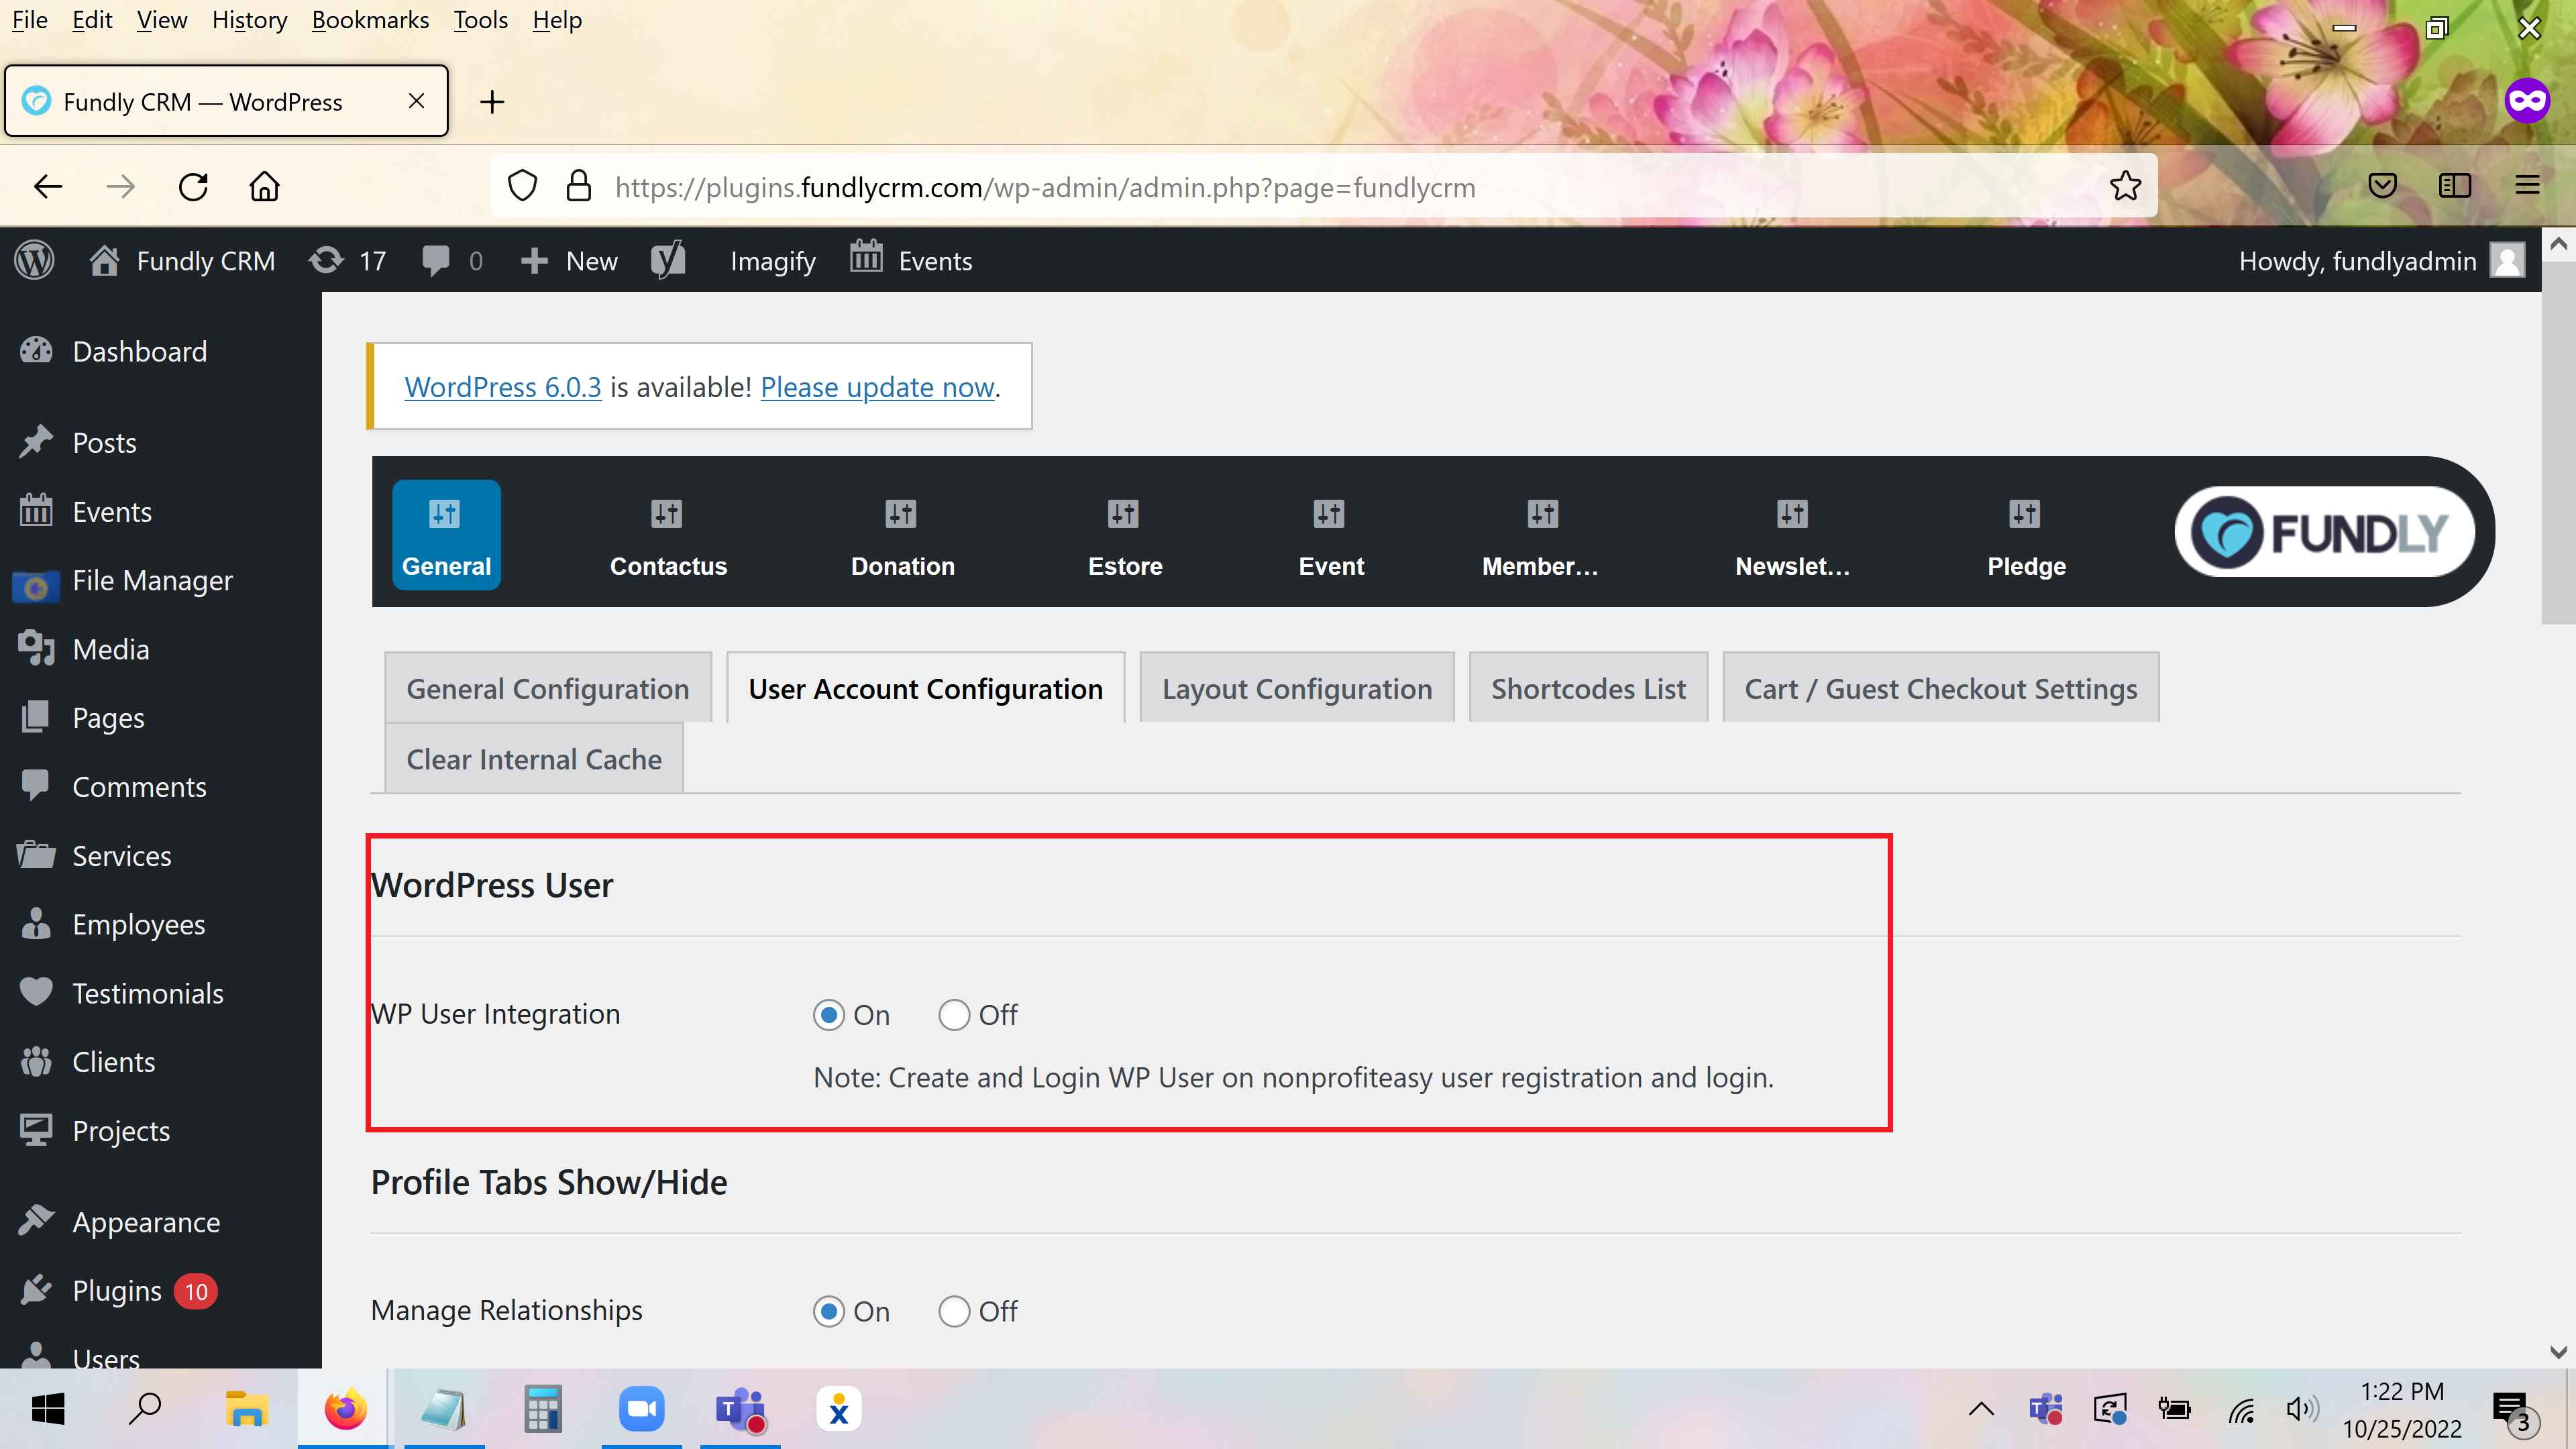Open the comments bubble in admin bar
2576x1449 pixels.
click(x=436, y=261)
